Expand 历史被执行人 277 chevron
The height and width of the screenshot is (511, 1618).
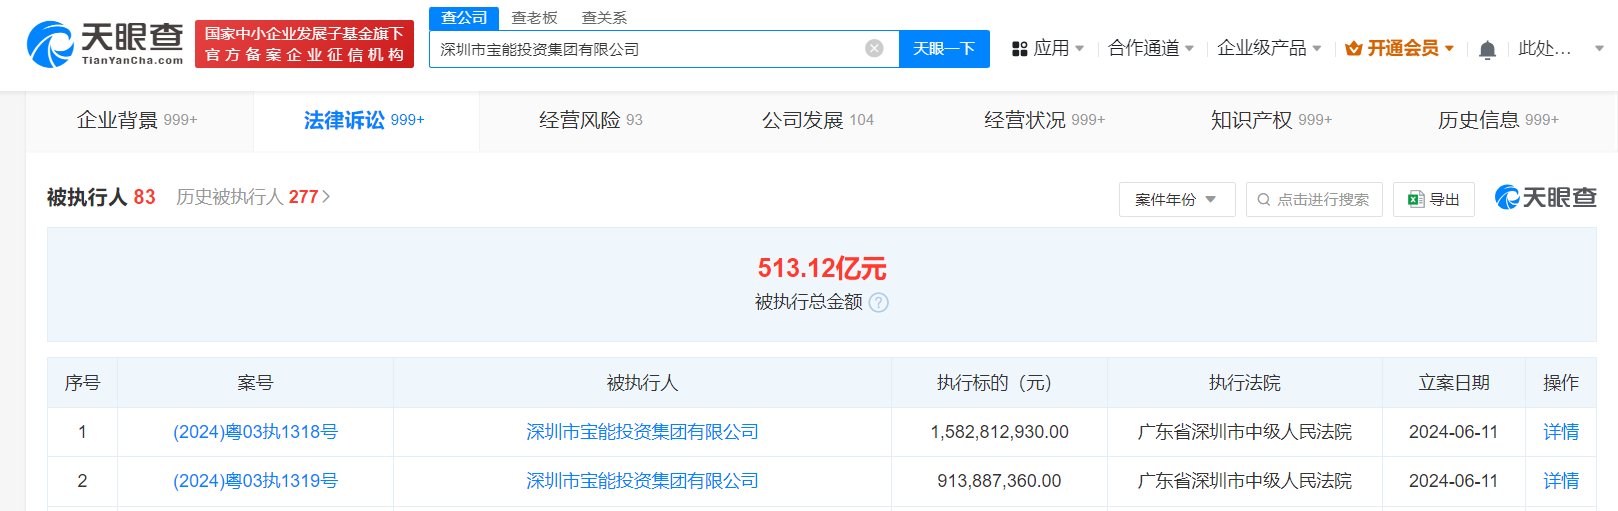(326, 197)
